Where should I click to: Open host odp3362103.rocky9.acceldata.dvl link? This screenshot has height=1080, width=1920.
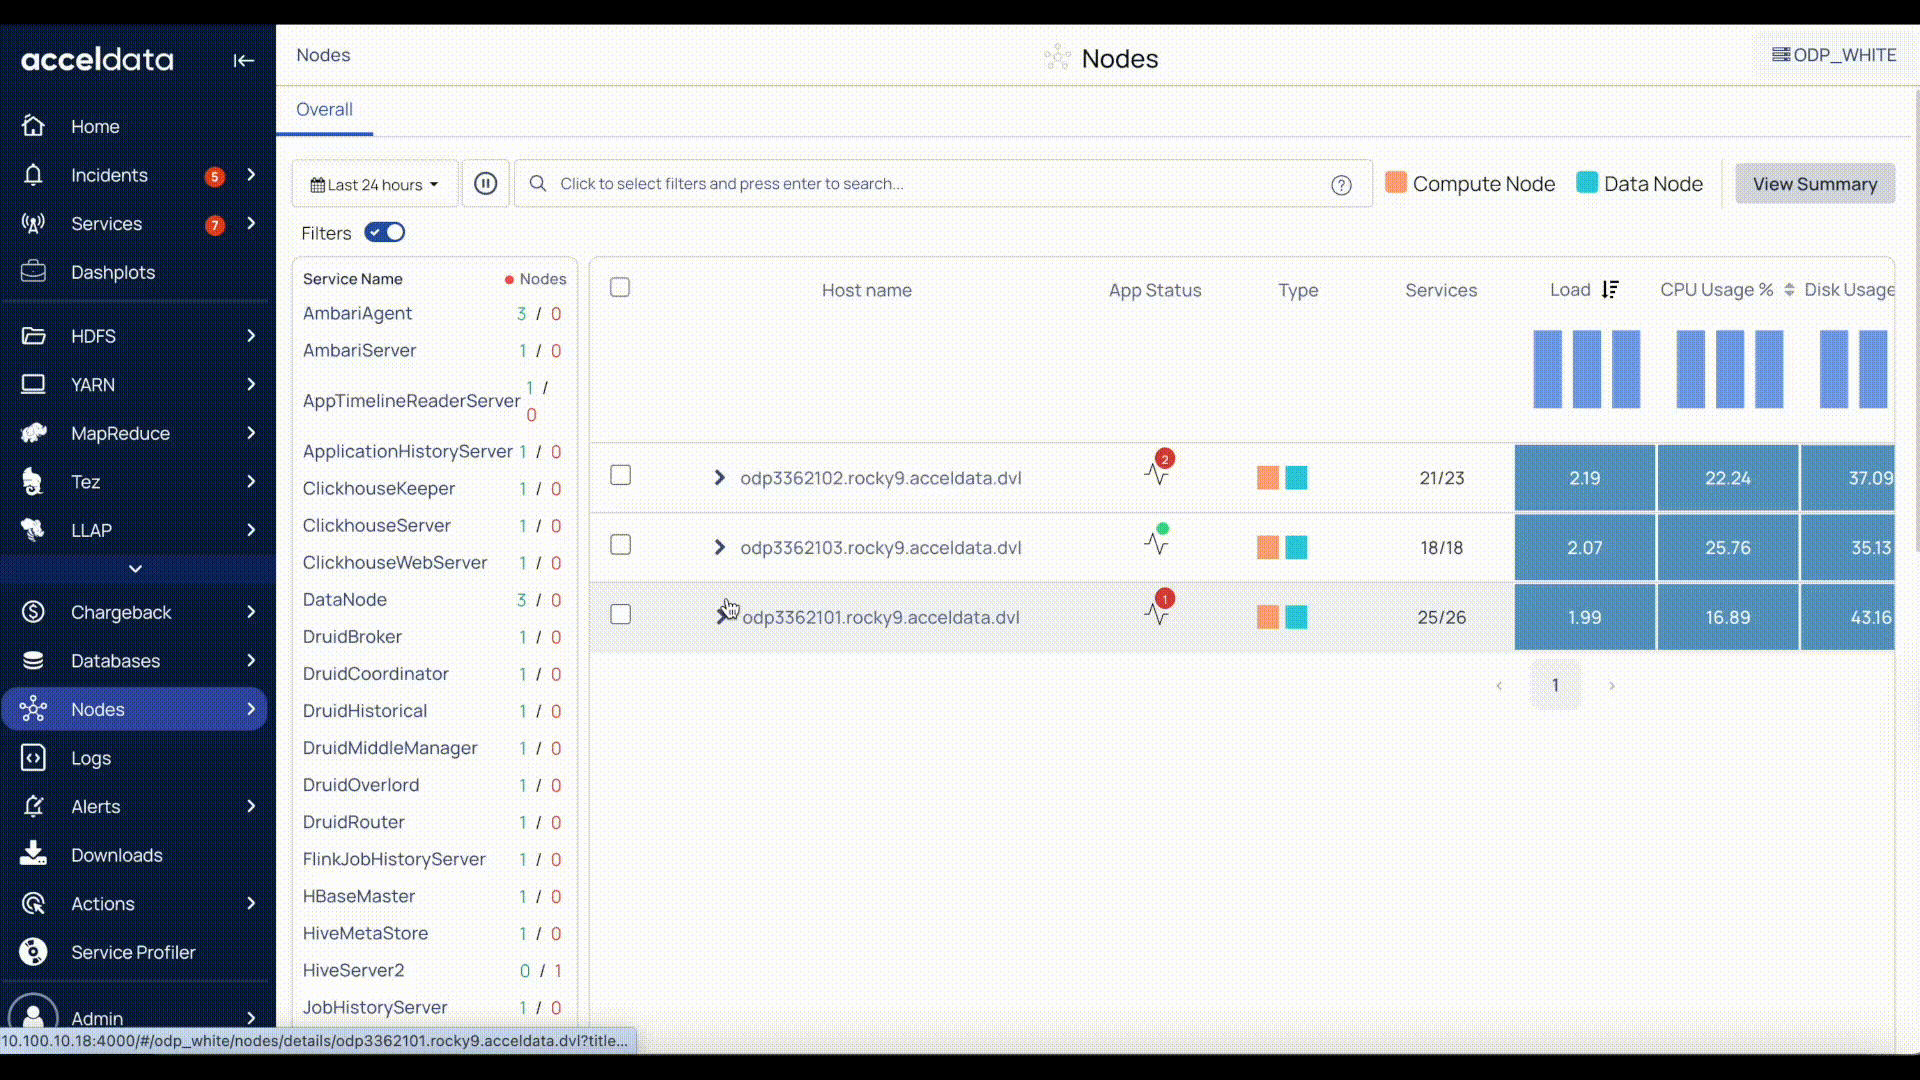(881, 548)
